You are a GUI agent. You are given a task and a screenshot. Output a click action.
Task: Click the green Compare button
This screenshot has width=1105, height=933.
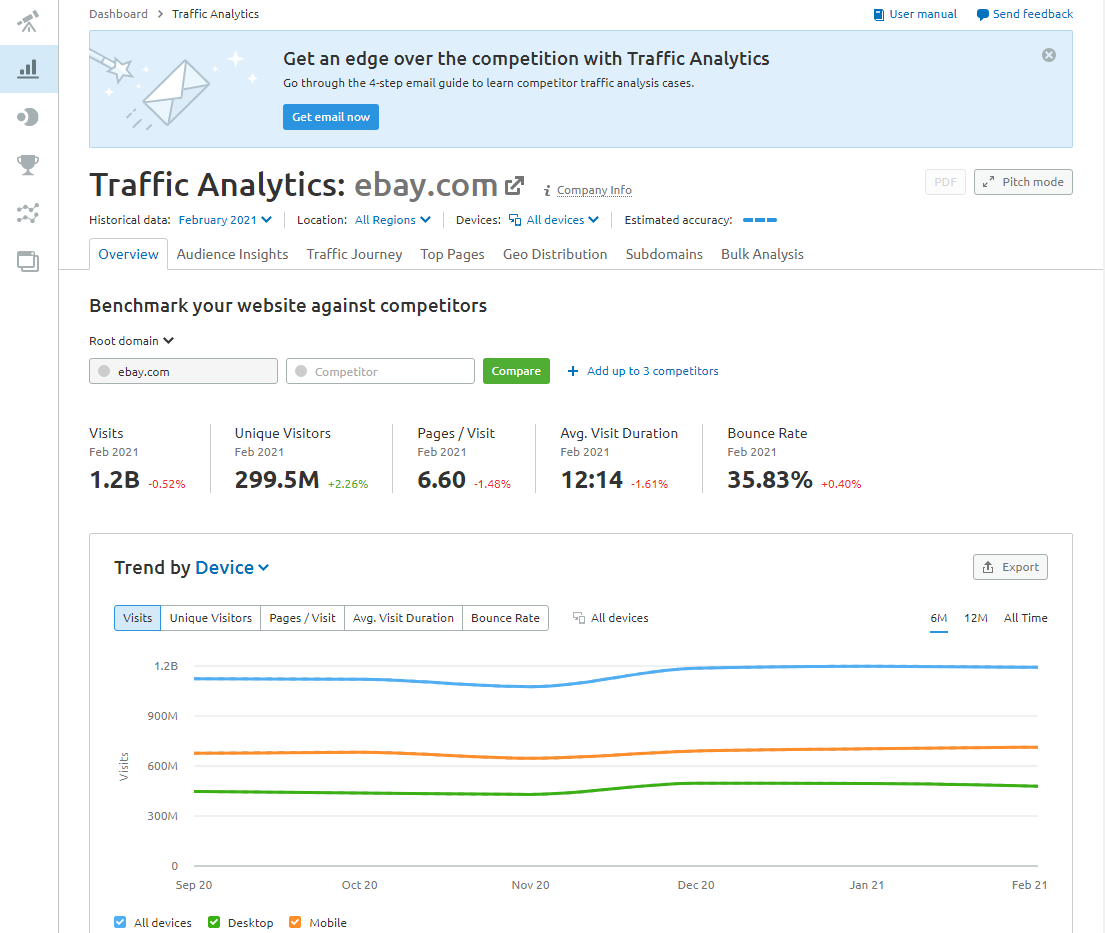[516, 371]
